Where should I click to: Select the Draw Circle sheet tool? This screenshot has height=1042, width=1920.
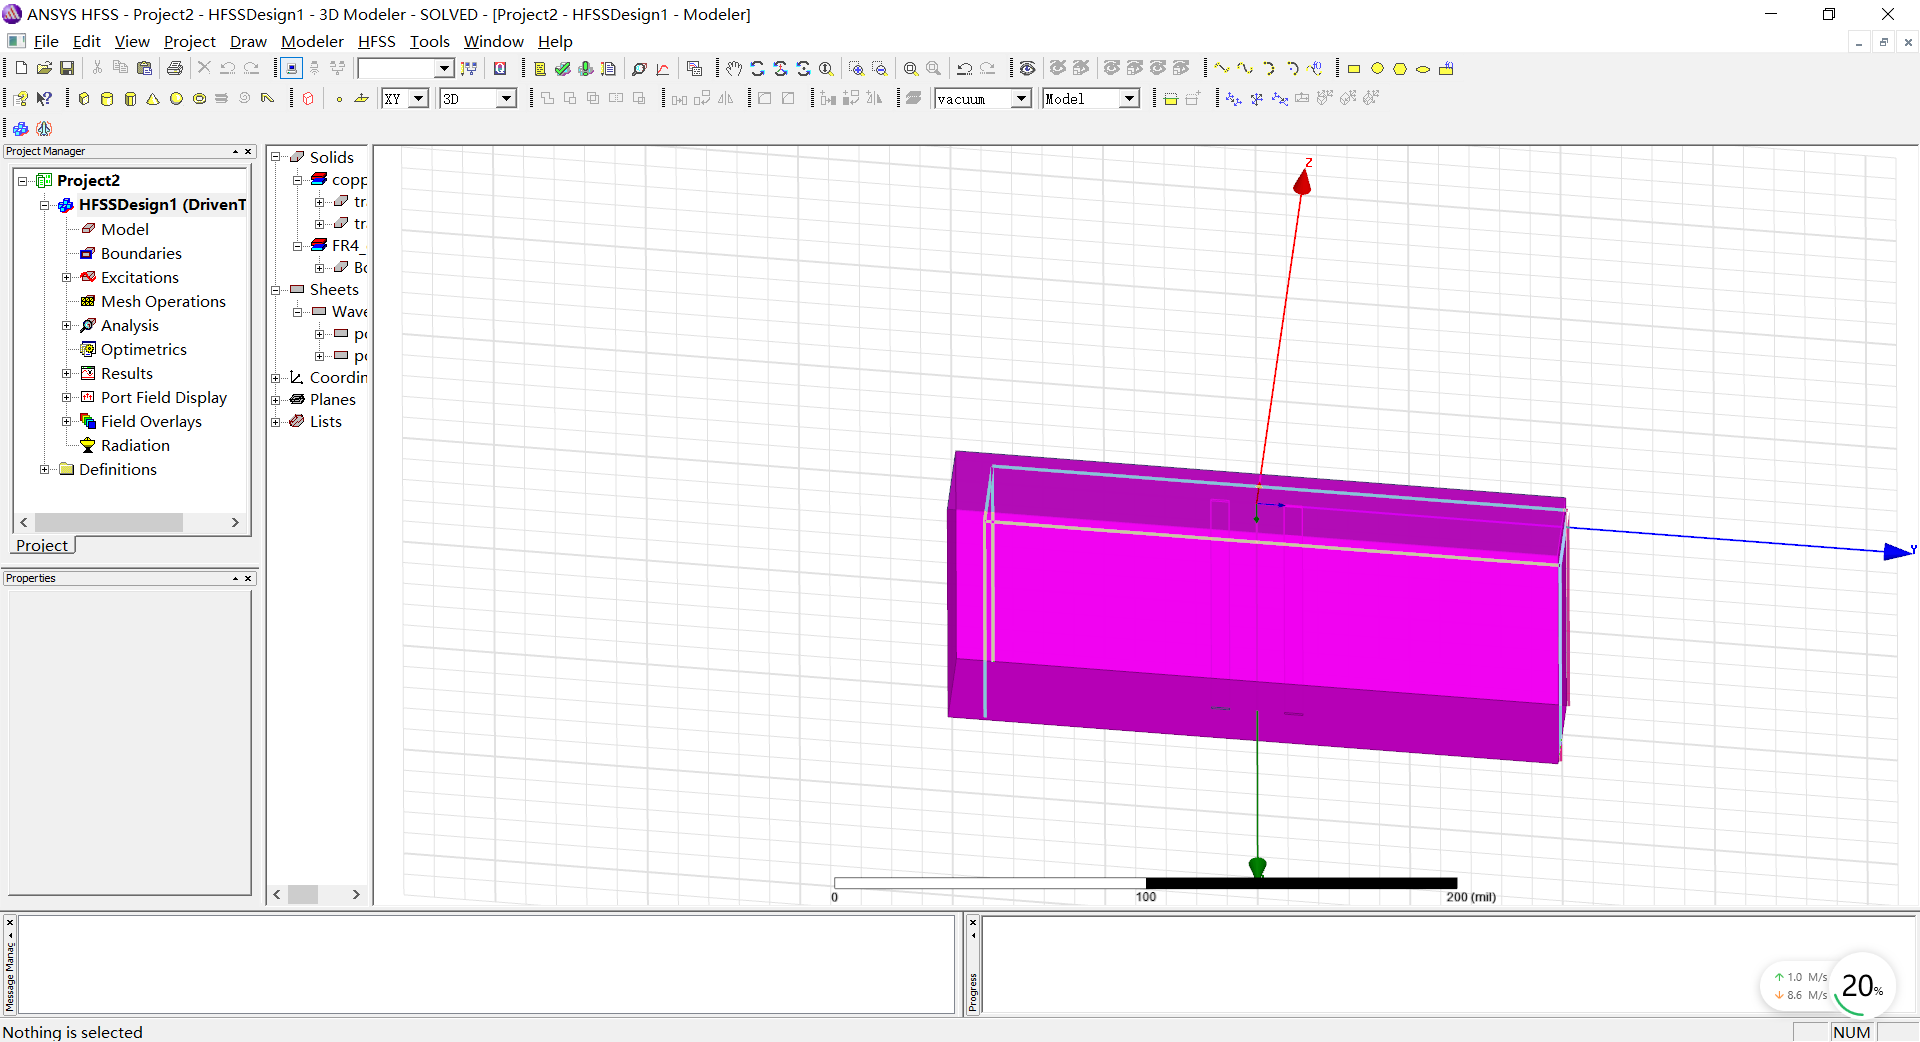point(1377,68)
